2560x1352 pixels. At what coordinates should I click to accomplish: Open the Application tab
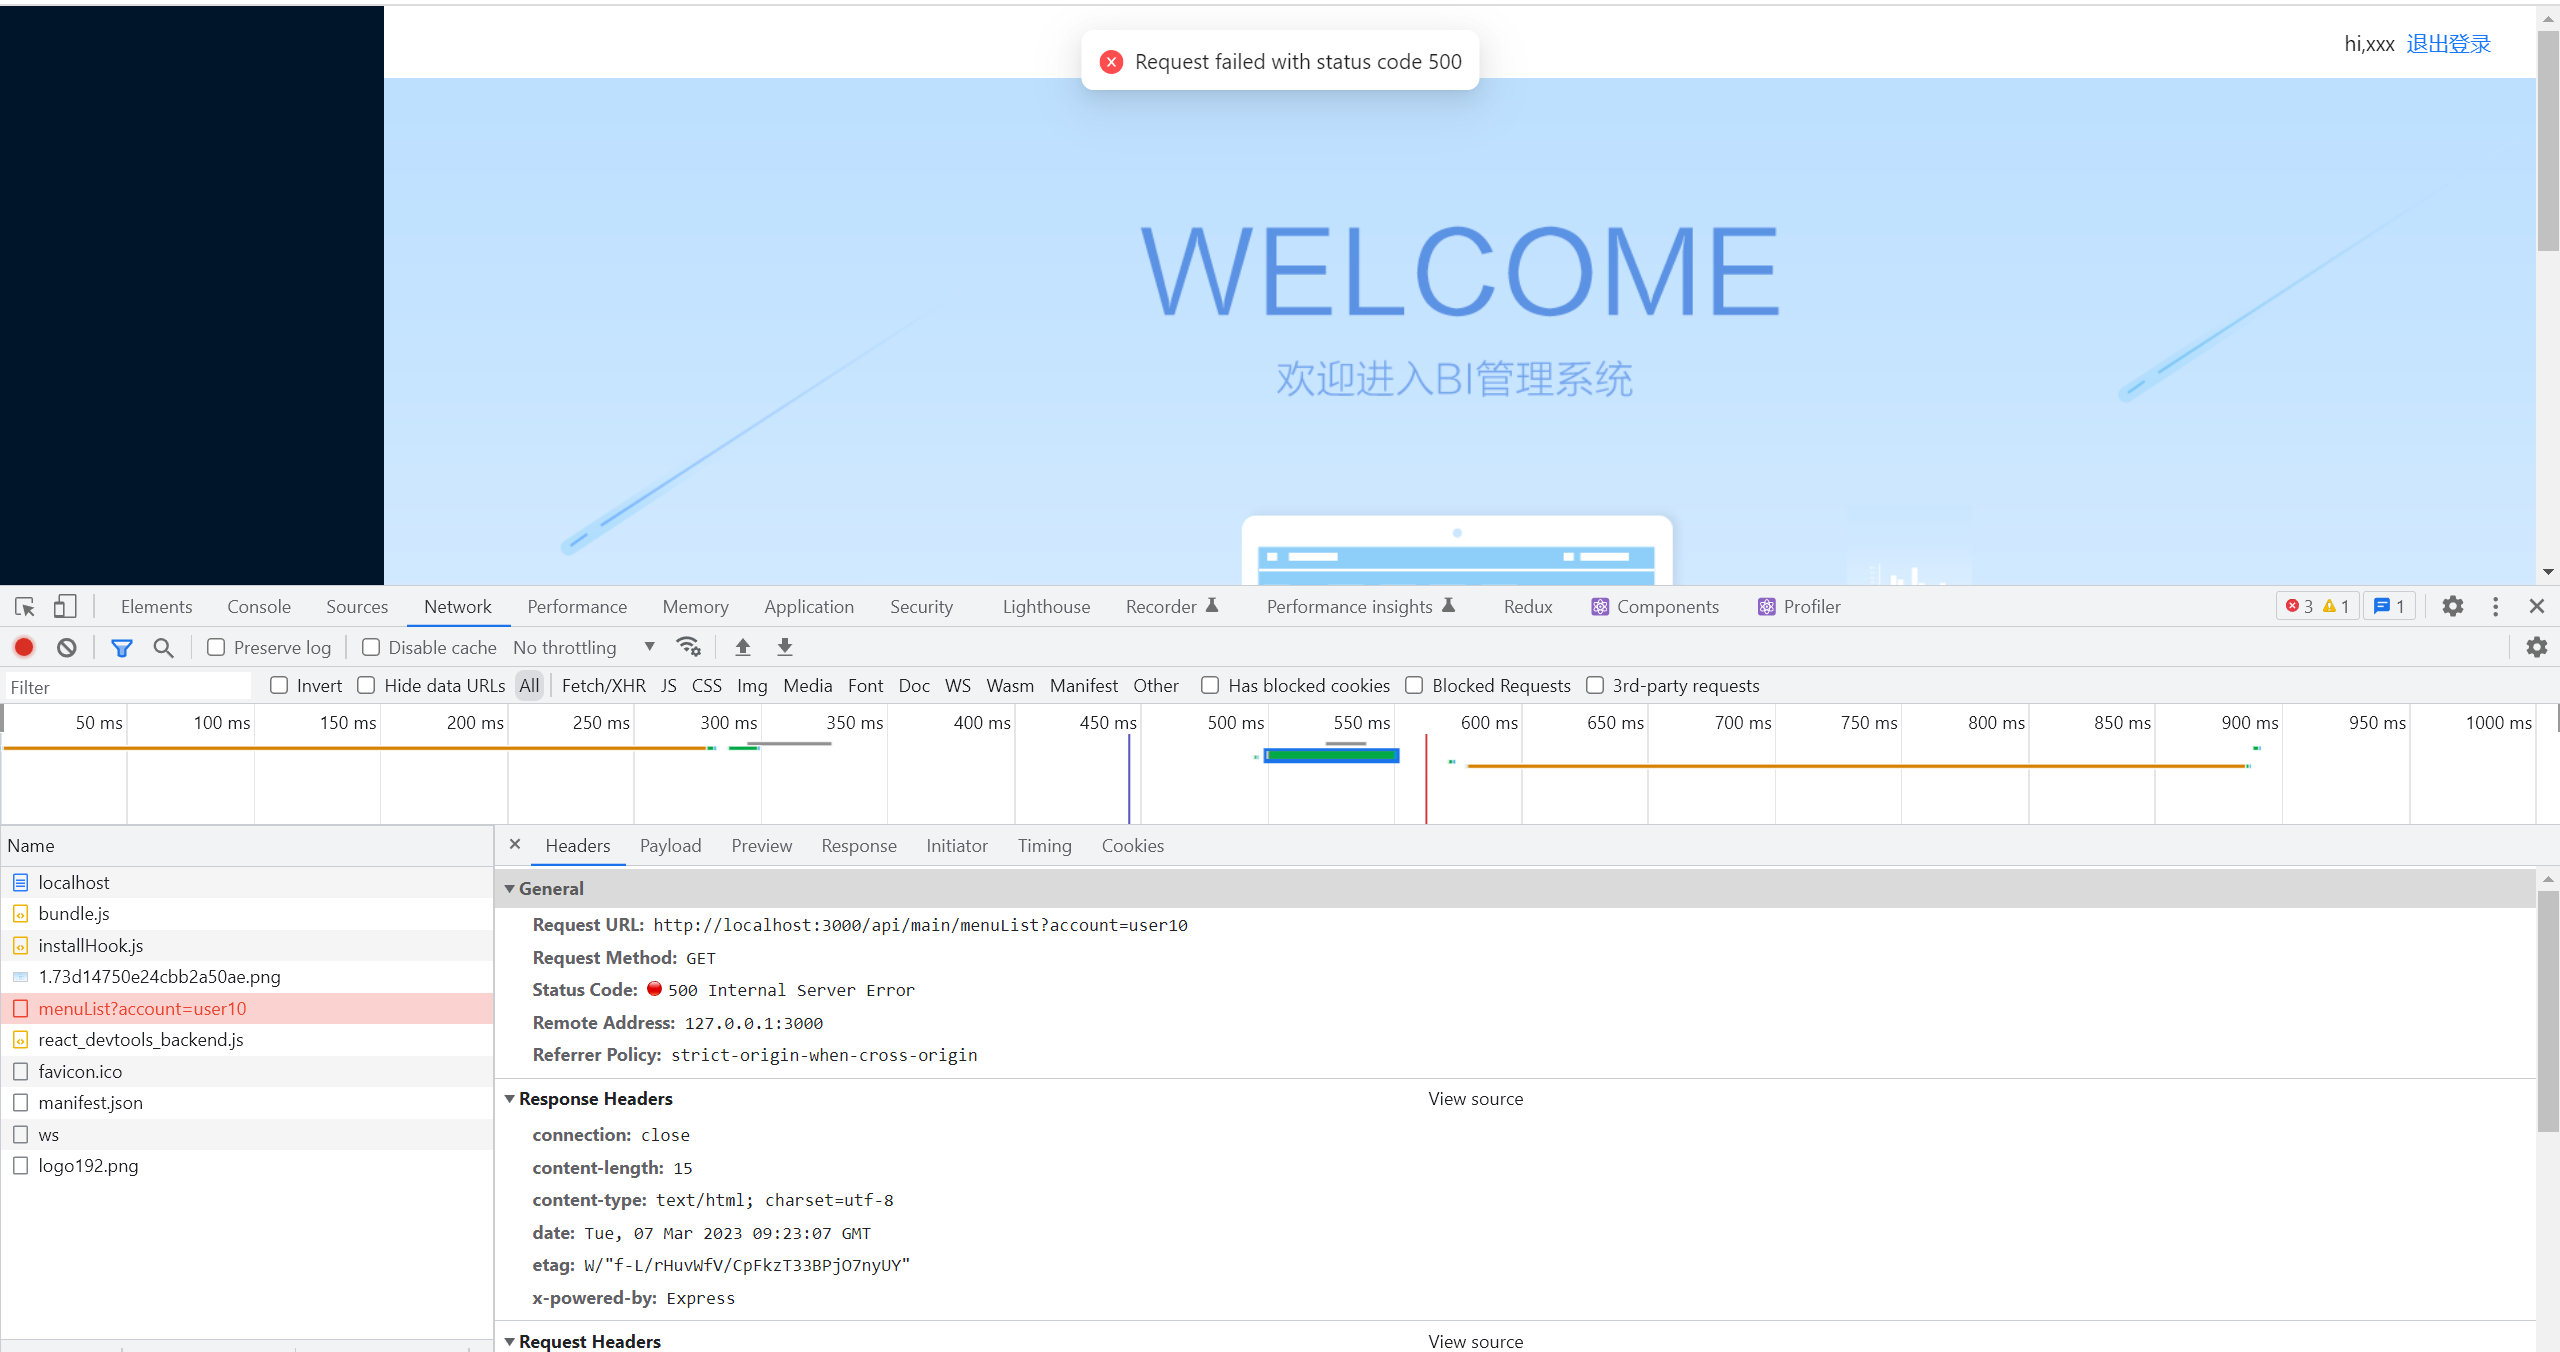[x=809, y=606]
